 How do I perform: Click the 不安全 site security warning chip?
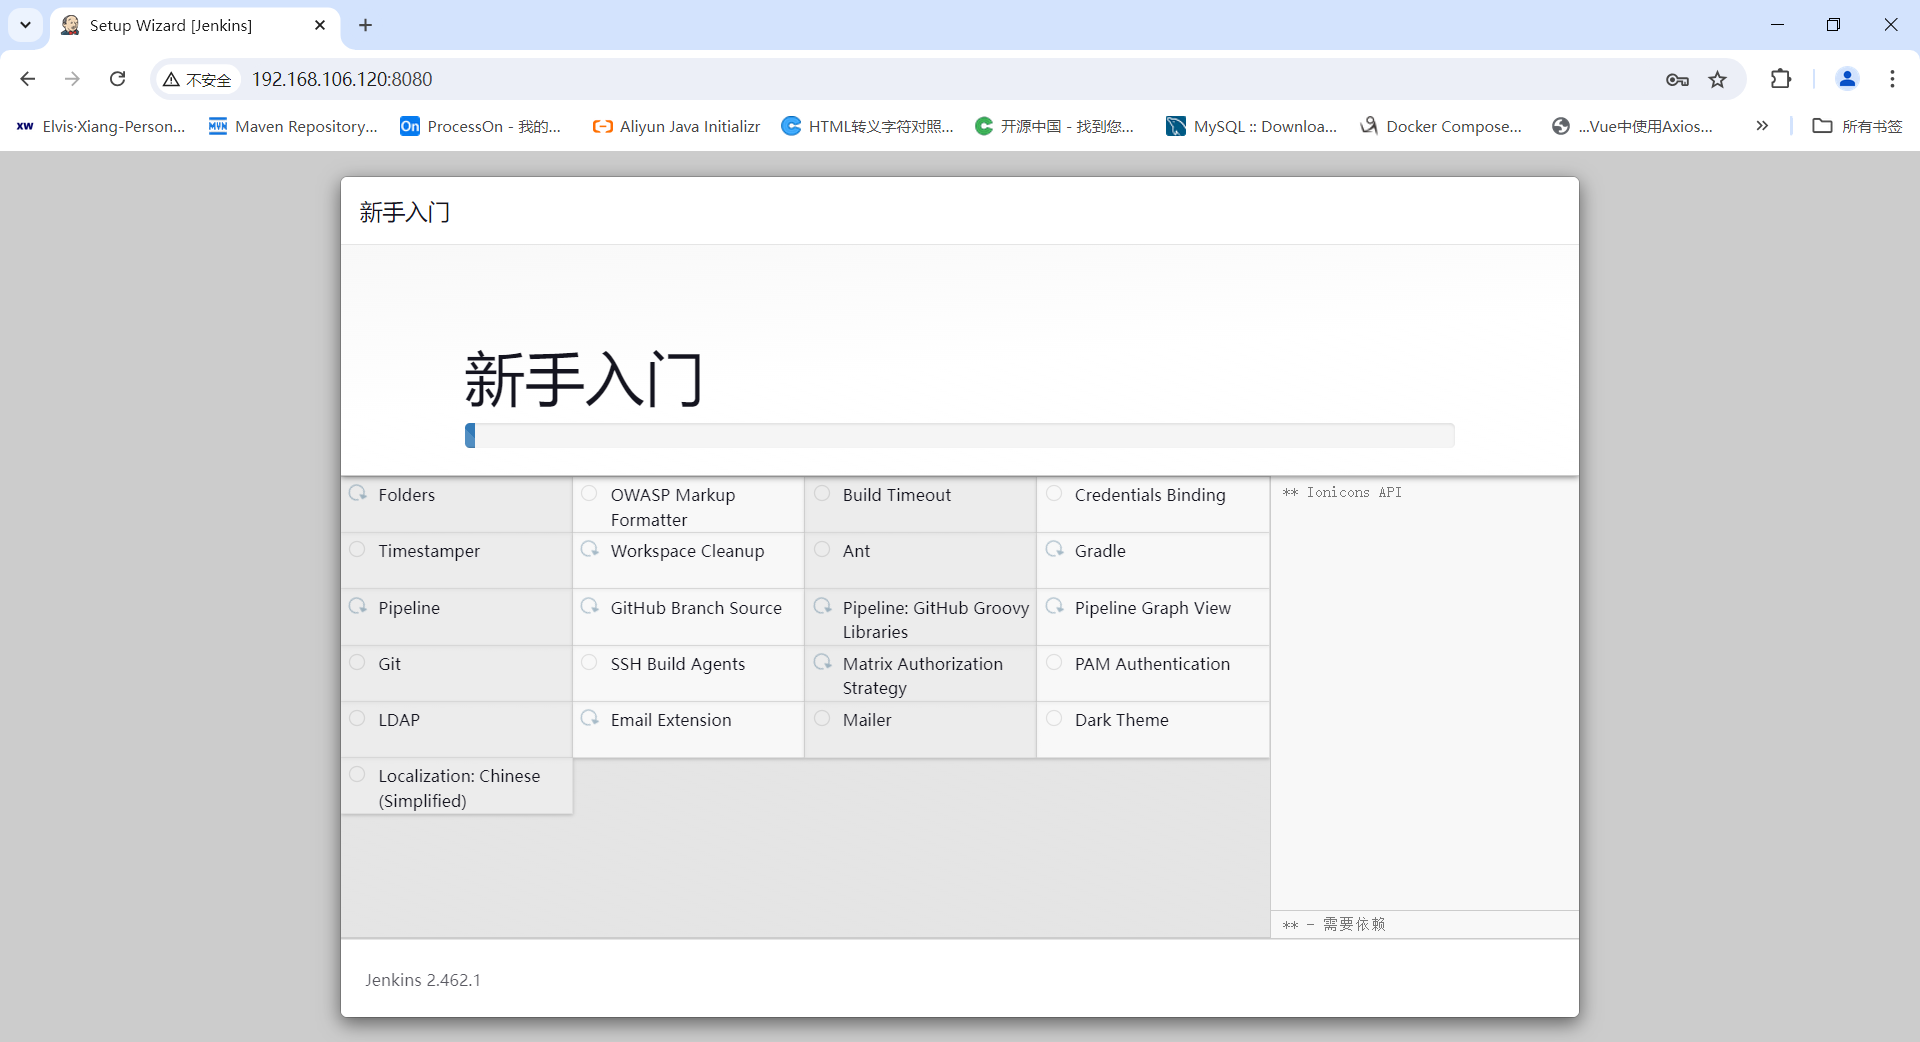pyautogui.click(x=198, y=79)
